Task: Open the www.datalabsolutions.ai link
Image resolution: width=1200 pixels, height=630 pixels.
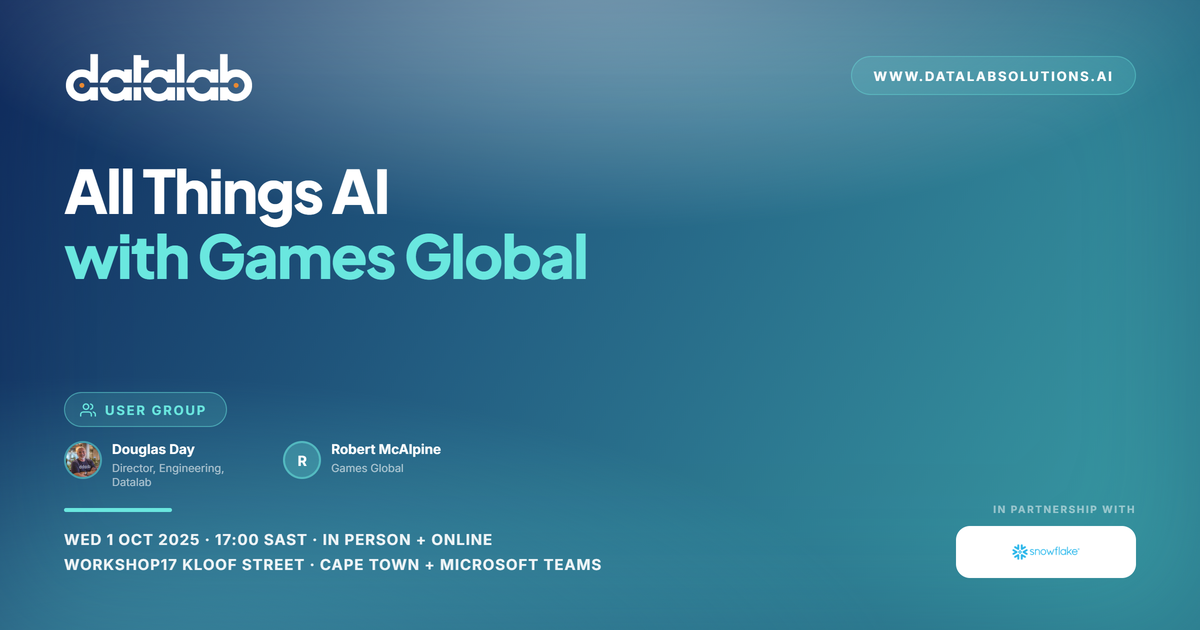Action: [993, 76]
